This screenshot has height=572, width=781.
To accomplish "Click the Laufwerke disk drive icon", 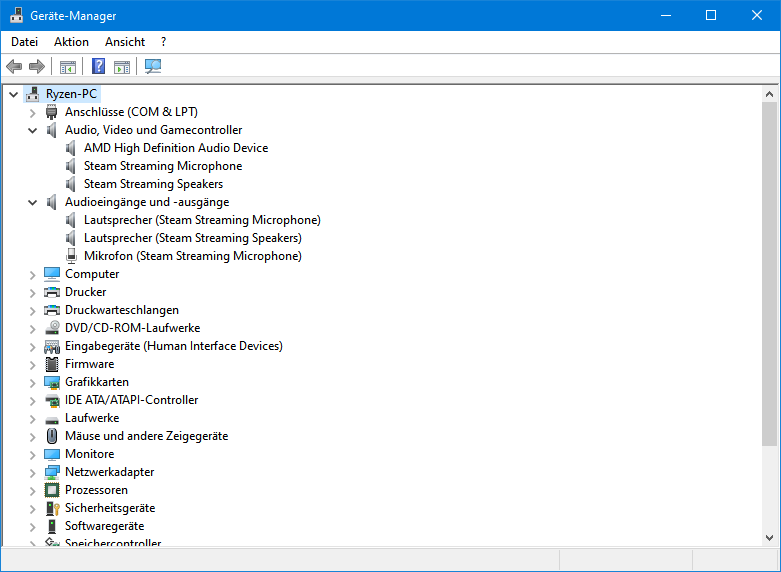I will click(52, 420).
